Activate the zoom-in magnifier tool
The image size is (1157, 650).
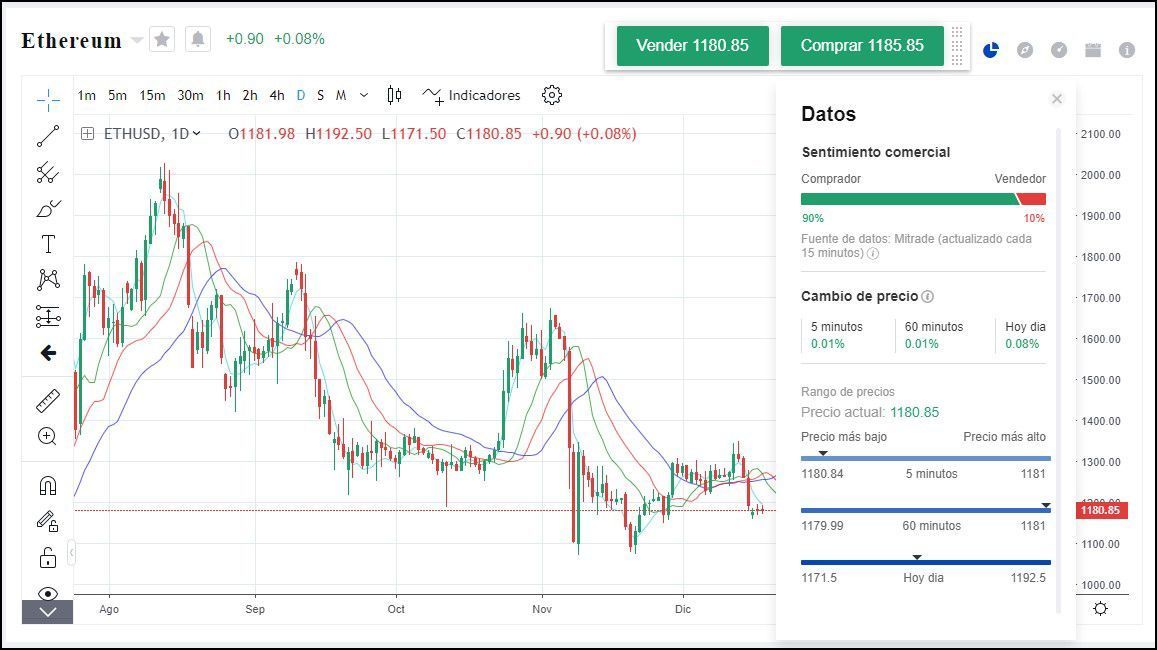pos(47,435)
